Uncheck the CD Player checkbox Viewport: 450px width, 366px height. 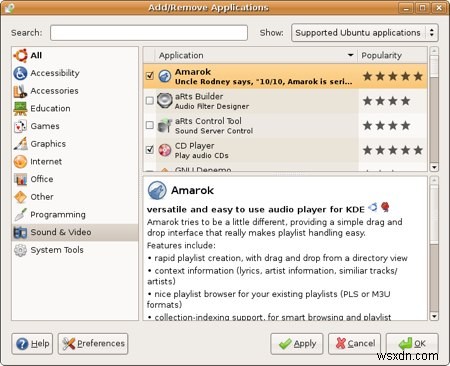pos(150,150)
